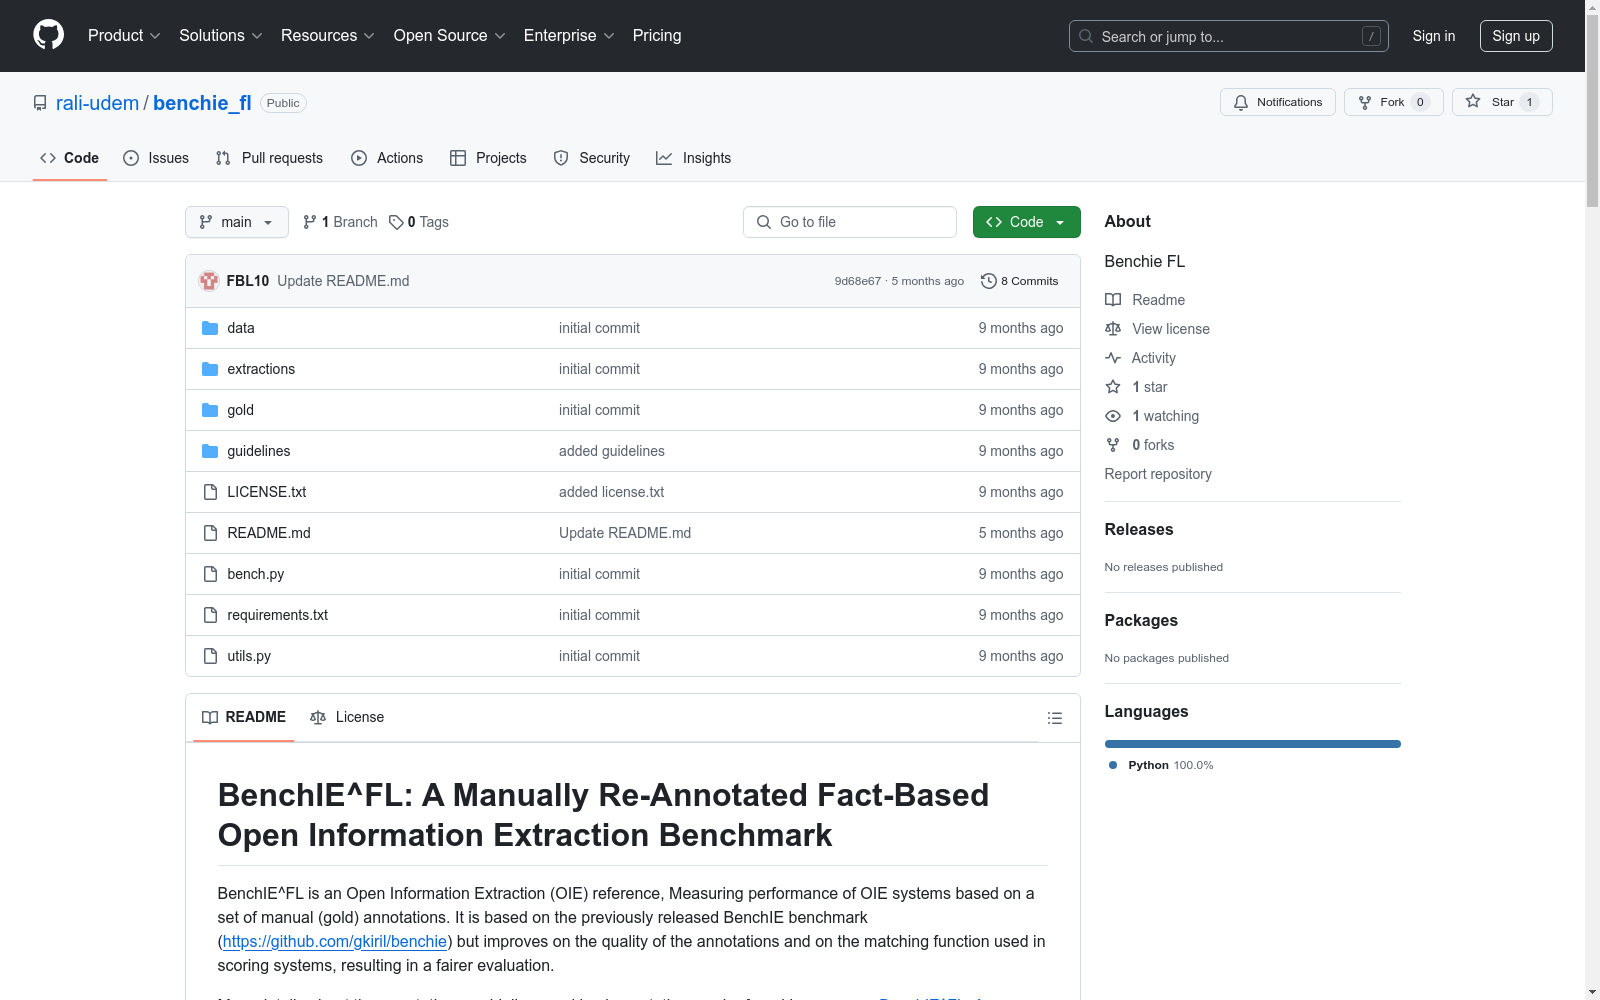The image size is (1600, 1000).
Task: Open commit hash 9d68e67
Action: click(x=858, y=281)
